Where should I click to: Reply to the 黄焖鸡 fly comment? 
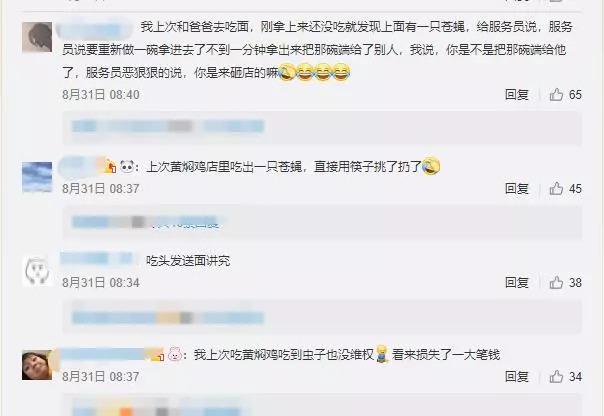(x=517, y=189)
